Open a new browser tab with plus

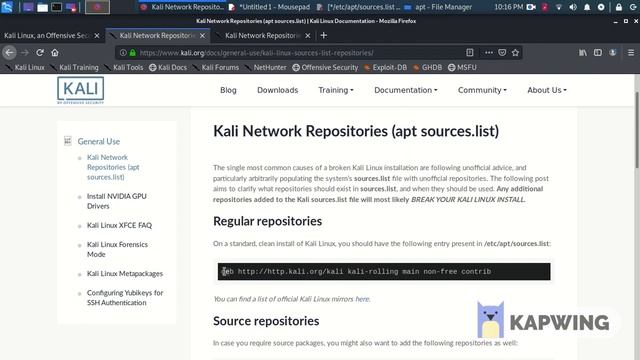[x=324, y=36]
